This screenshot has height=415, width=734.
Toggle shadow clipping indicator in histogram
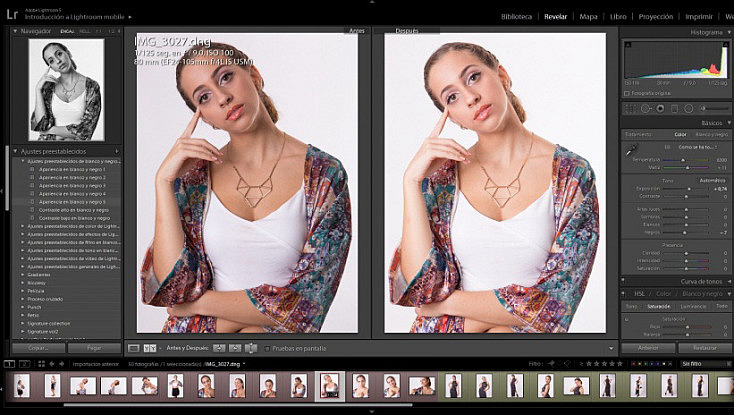(628, 45)
